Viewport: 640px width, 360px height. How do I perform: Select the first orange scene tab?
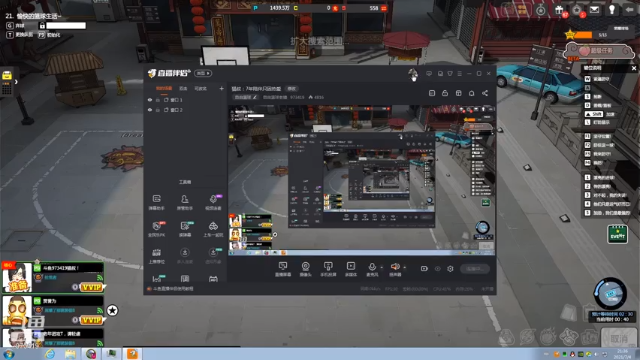point(164,88)
